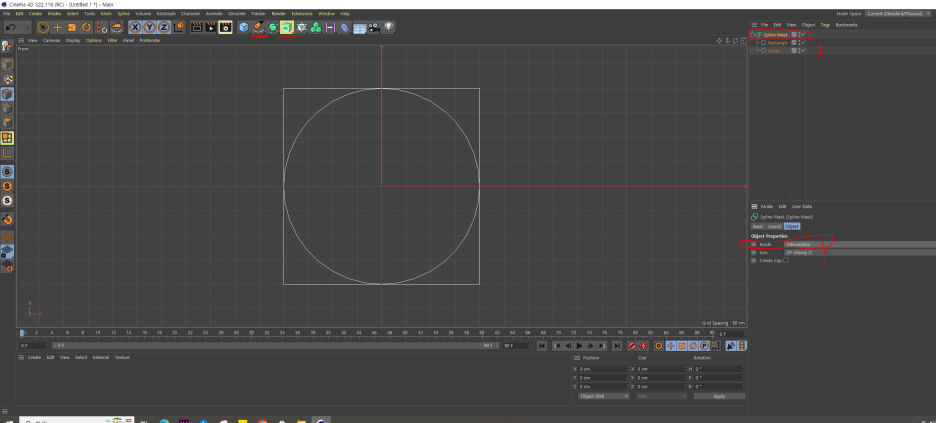Viewport: 936px width, 423px height.
Task: Click the Floor environment icon
Action: pos(359,27)
